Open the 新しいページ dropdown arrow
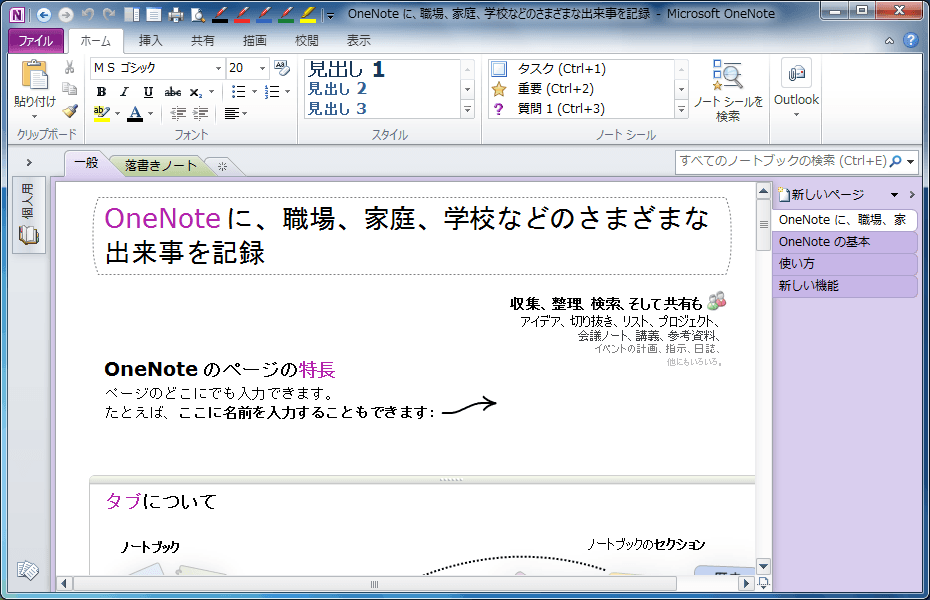This screenshot has width=930, height=600. [x=894, y=195]
